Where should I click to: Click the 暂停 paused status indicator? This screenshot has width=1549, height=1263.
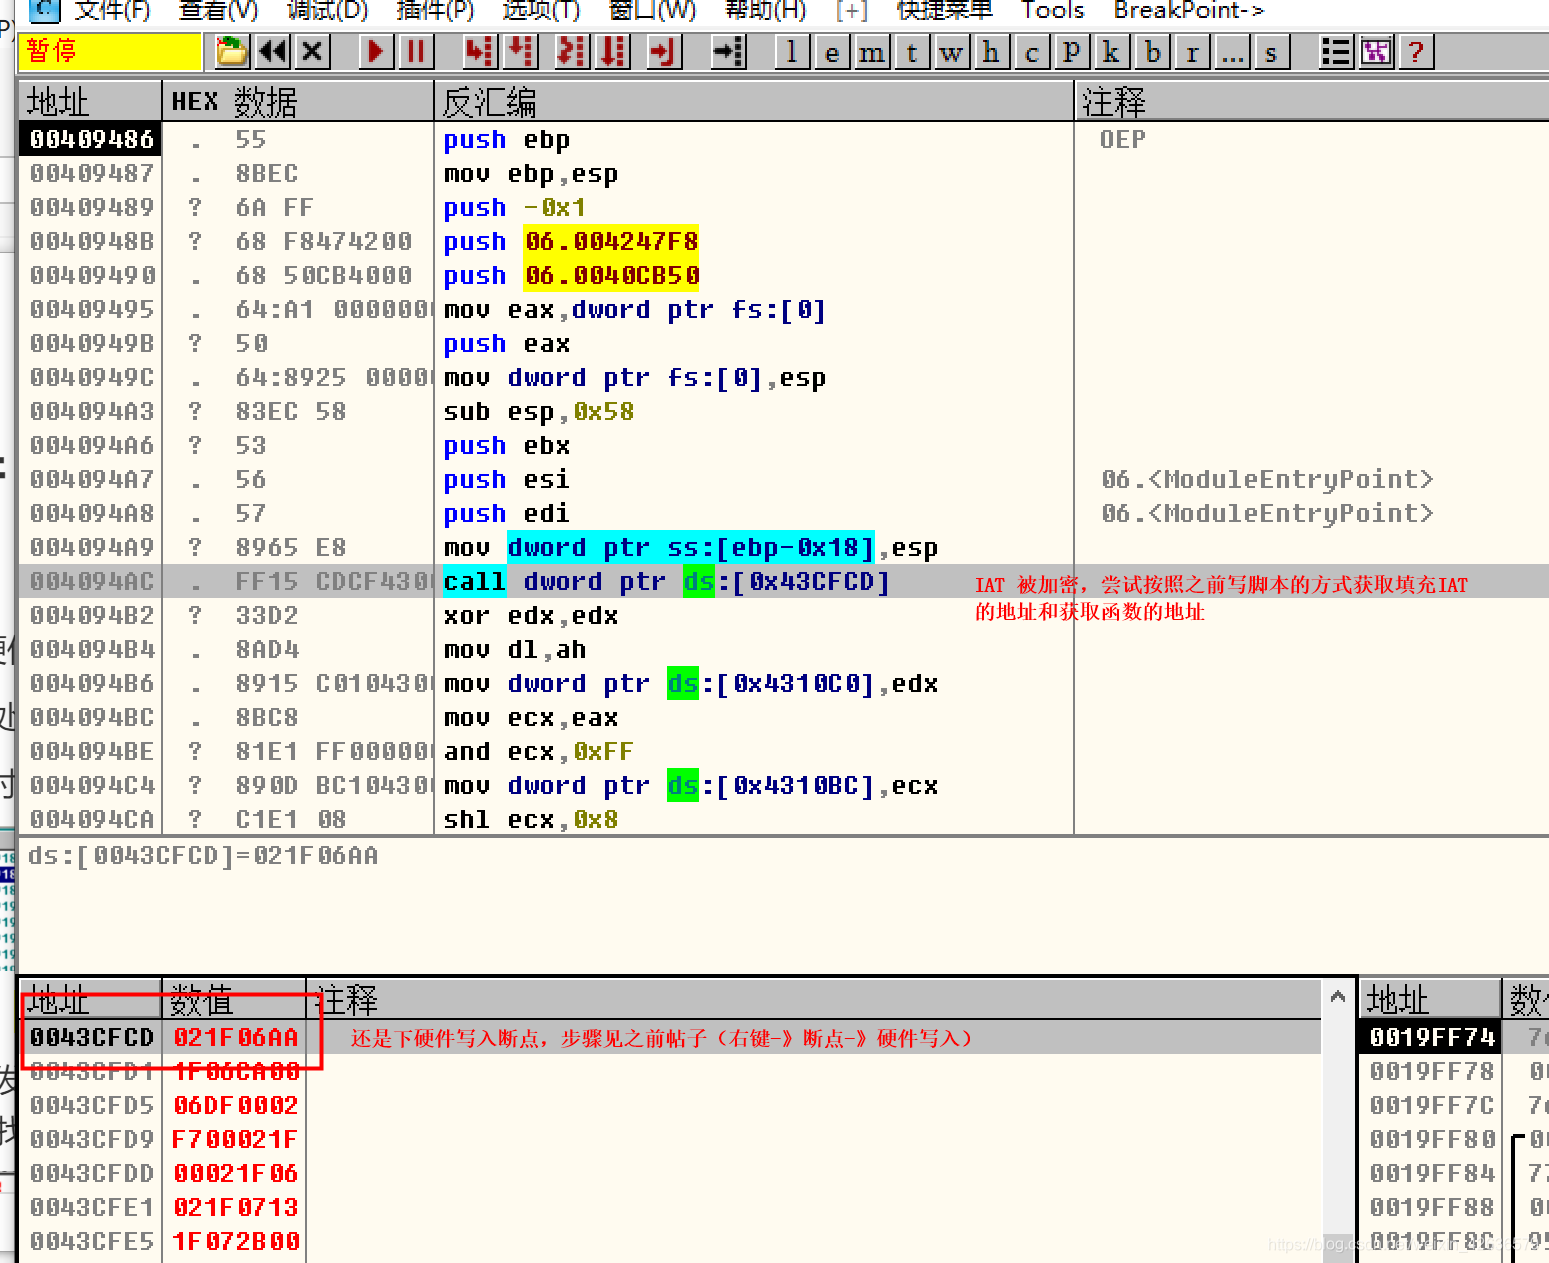[x=110, y=51]
